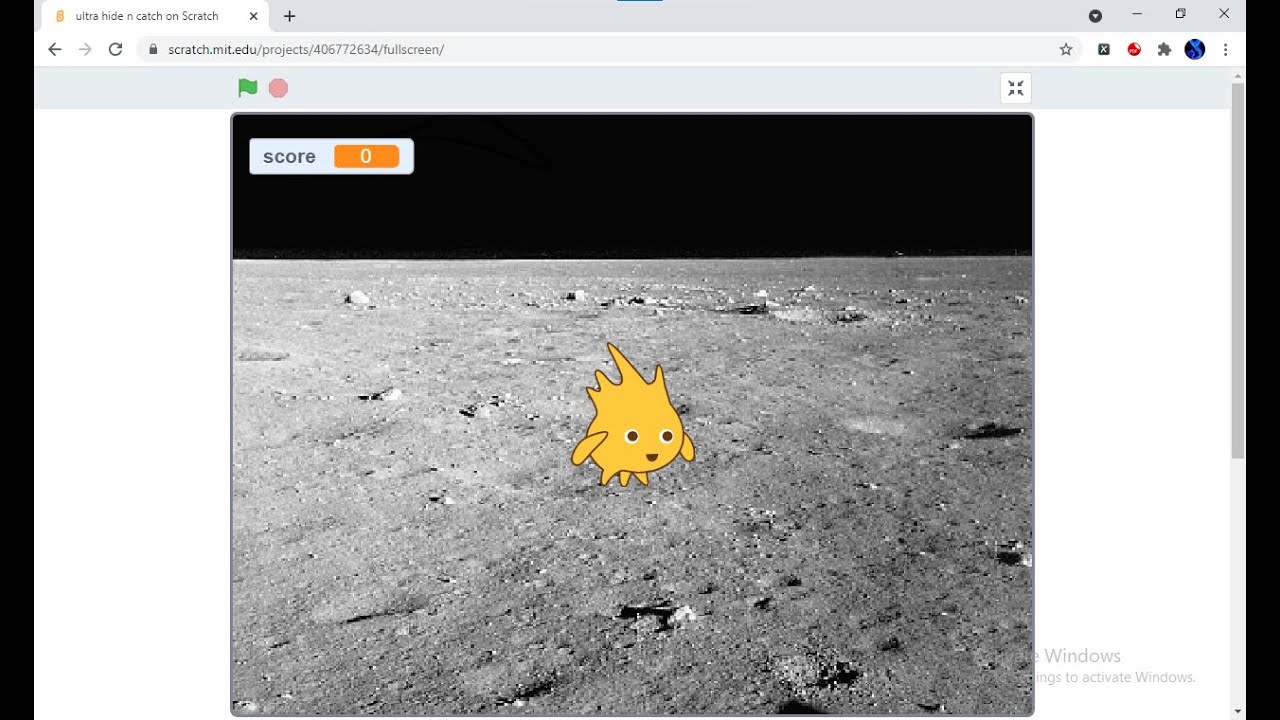Open the Chrome profile avatar
The height and width of the screenshot is (720, 1280).
[1195, 49]
